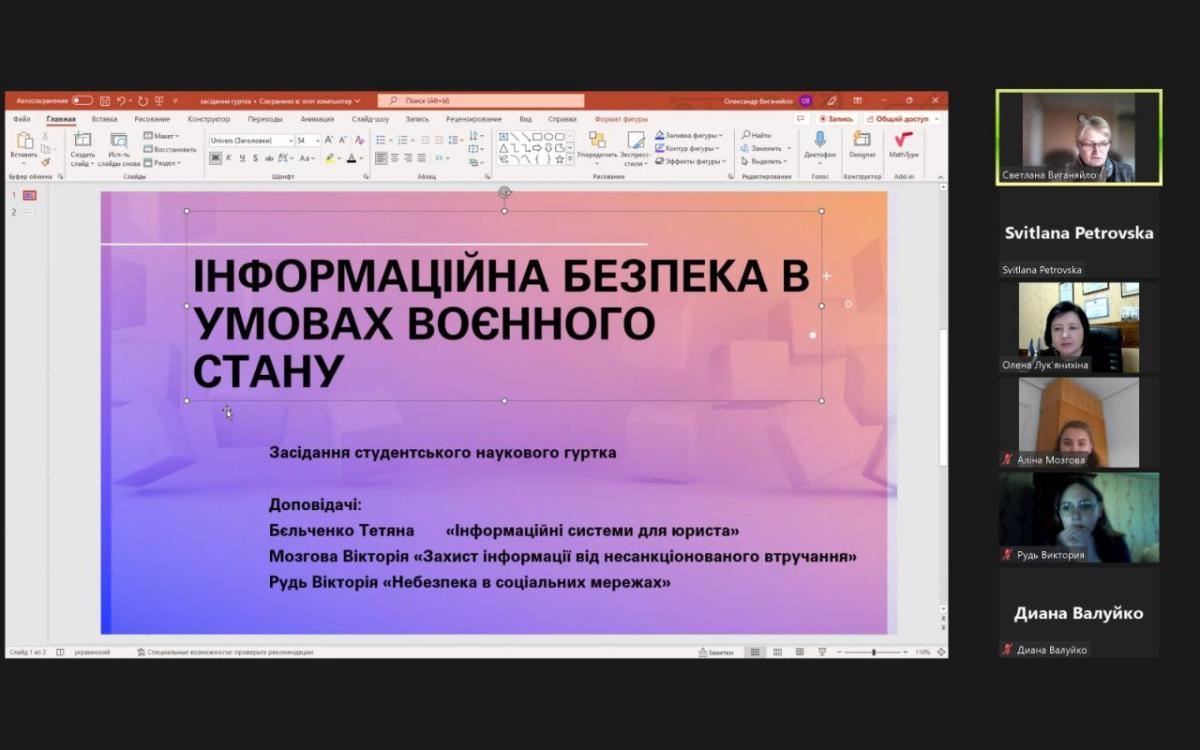
Task: Expand Shape Effects (Эффекты фигуры) dropdown
Action: (690, 161)
